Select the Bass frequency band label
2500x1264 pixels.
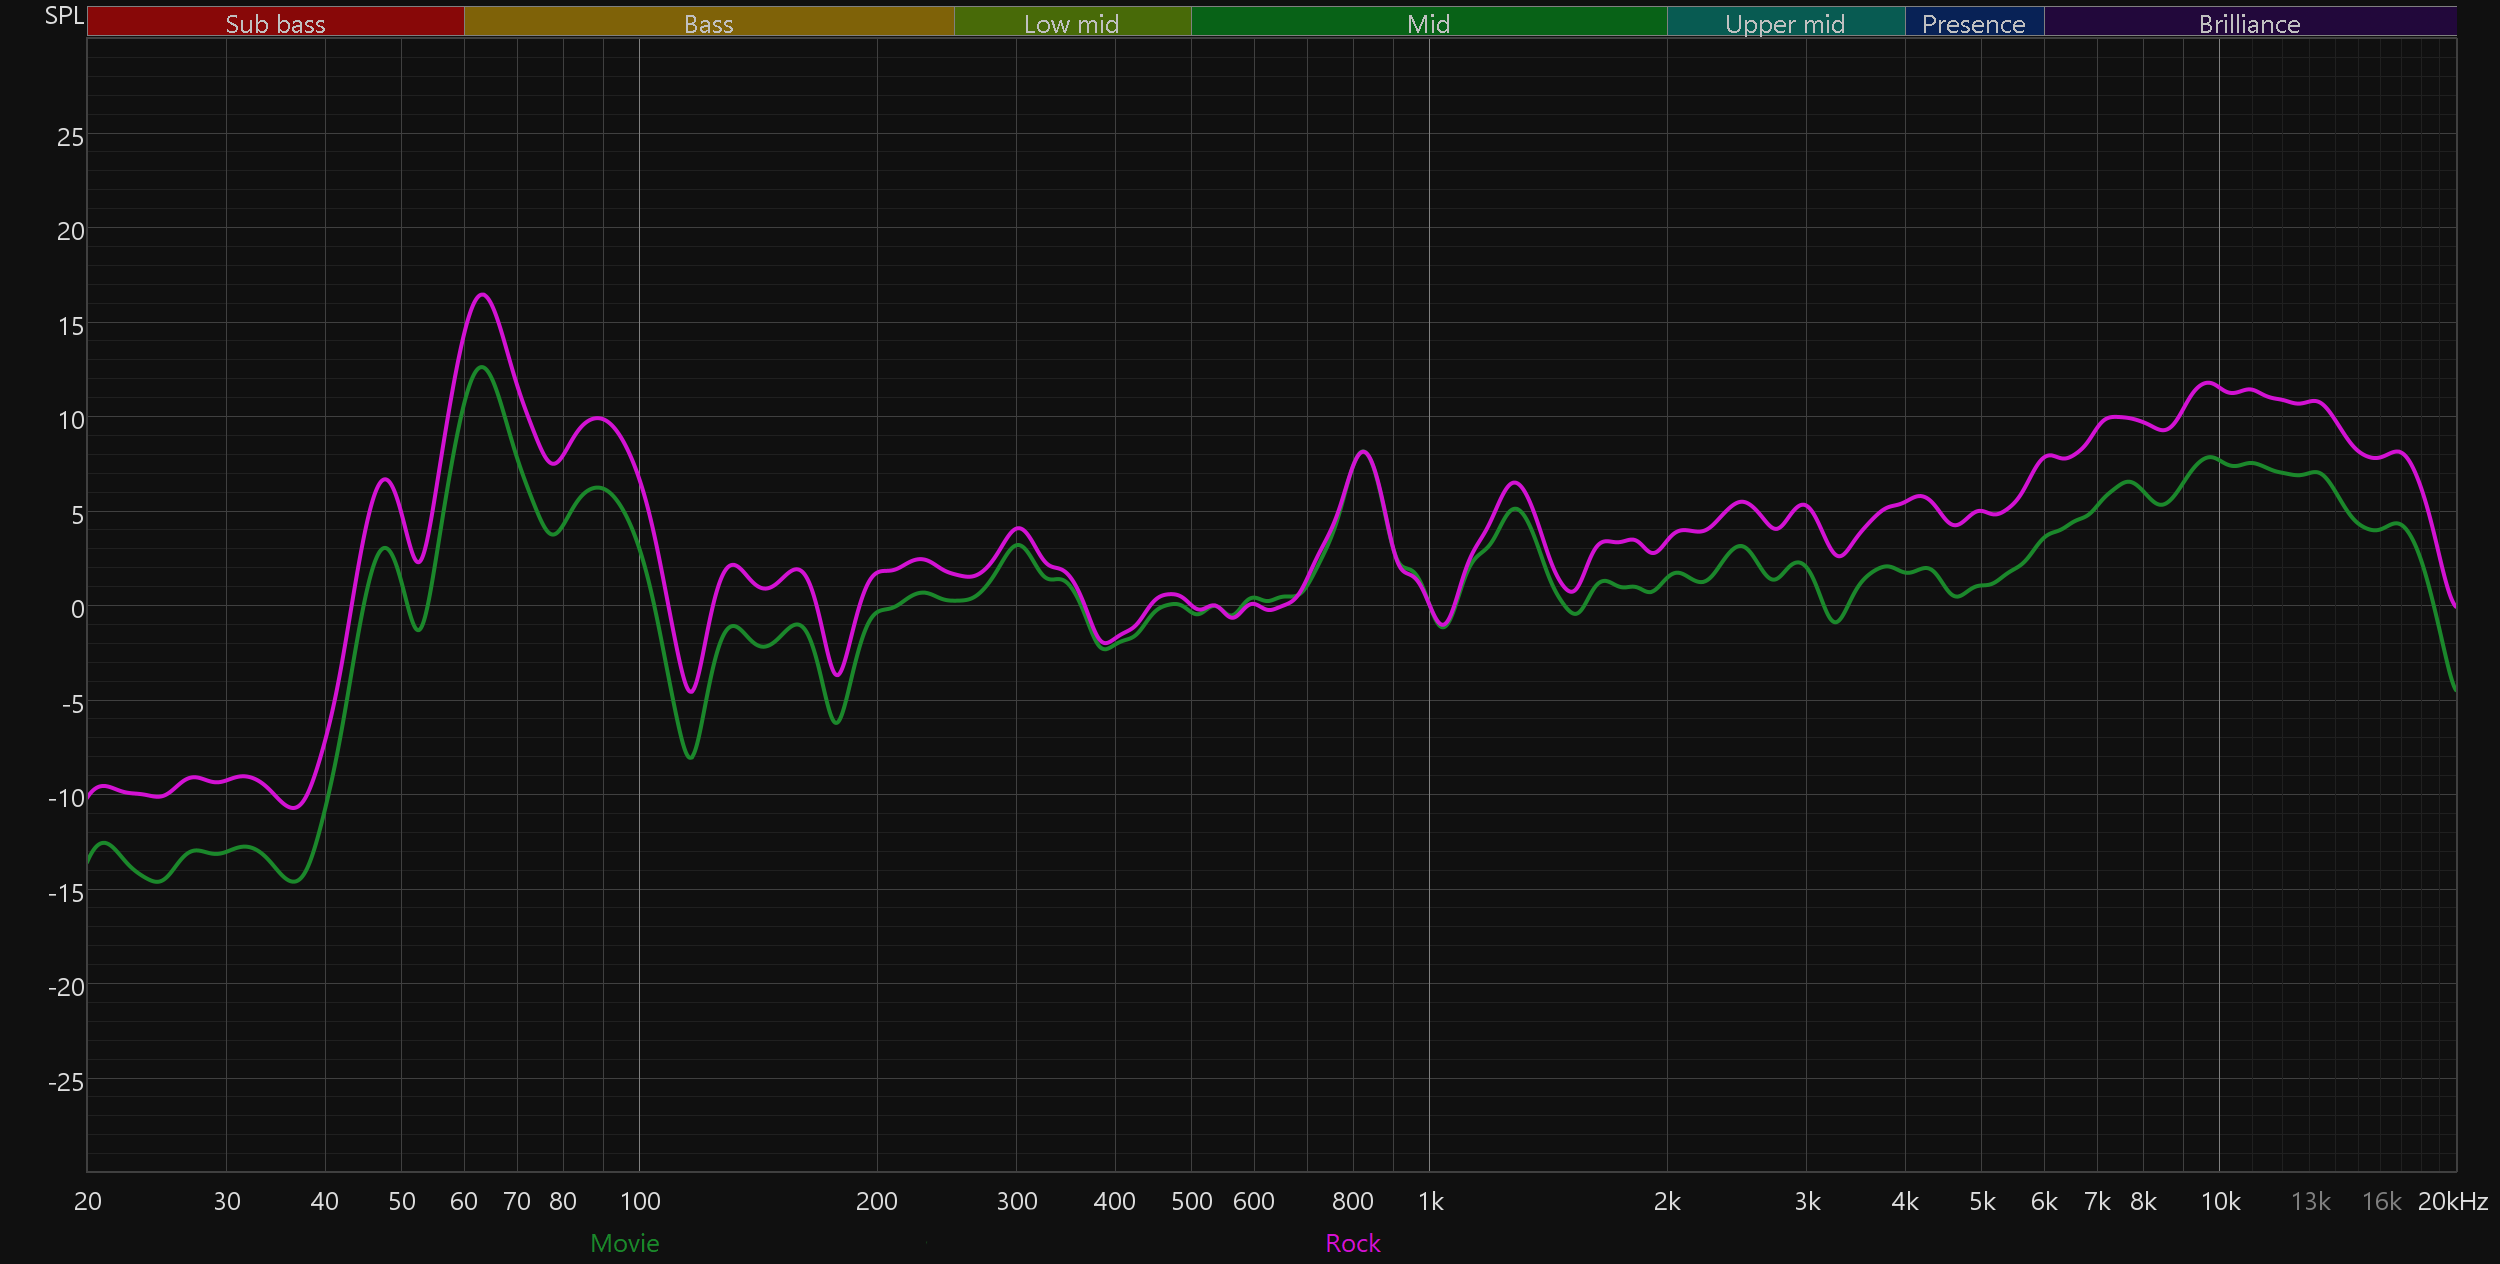pyautogui.click(x=708, y=23)
